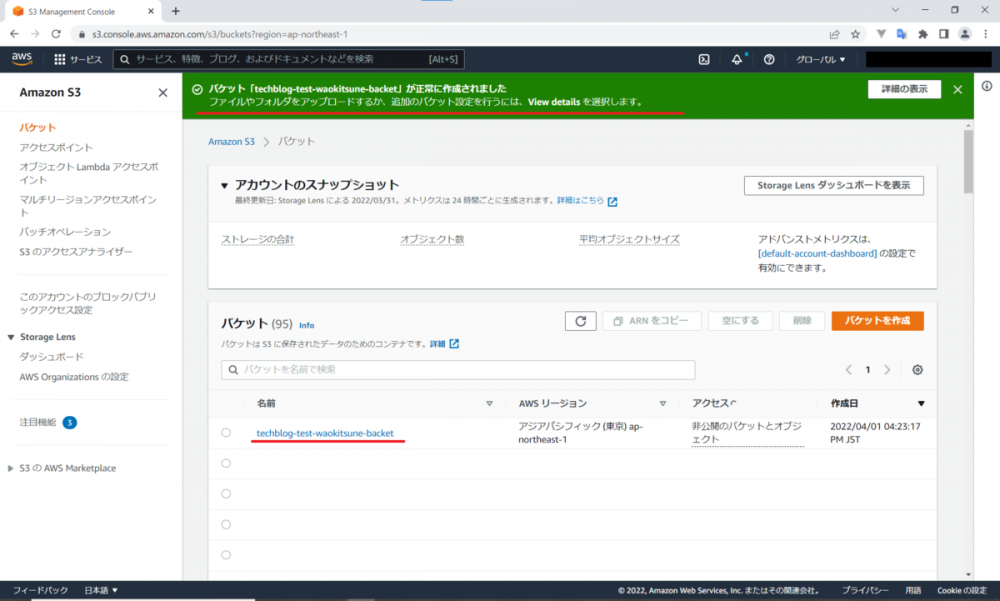The image size is (1000, 601).
Task: Go to the previous page of buckets
Action: [x=848, y=370]
